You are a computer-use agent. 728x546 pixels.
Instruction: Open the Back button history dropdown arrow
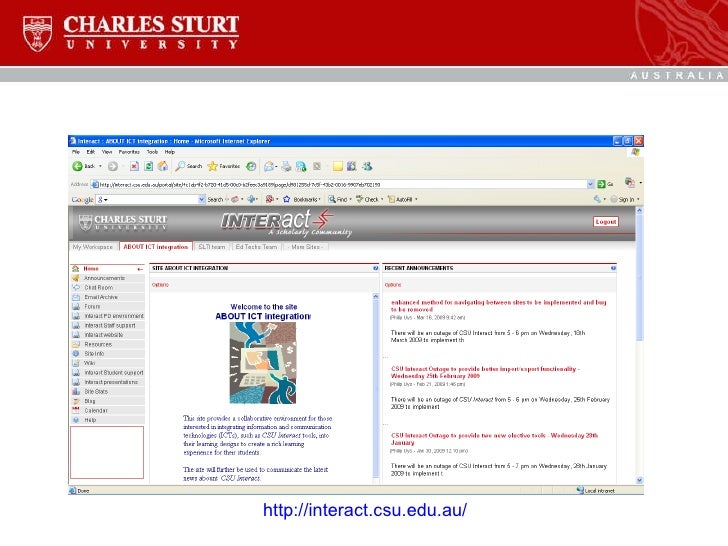tap(100, 166)
